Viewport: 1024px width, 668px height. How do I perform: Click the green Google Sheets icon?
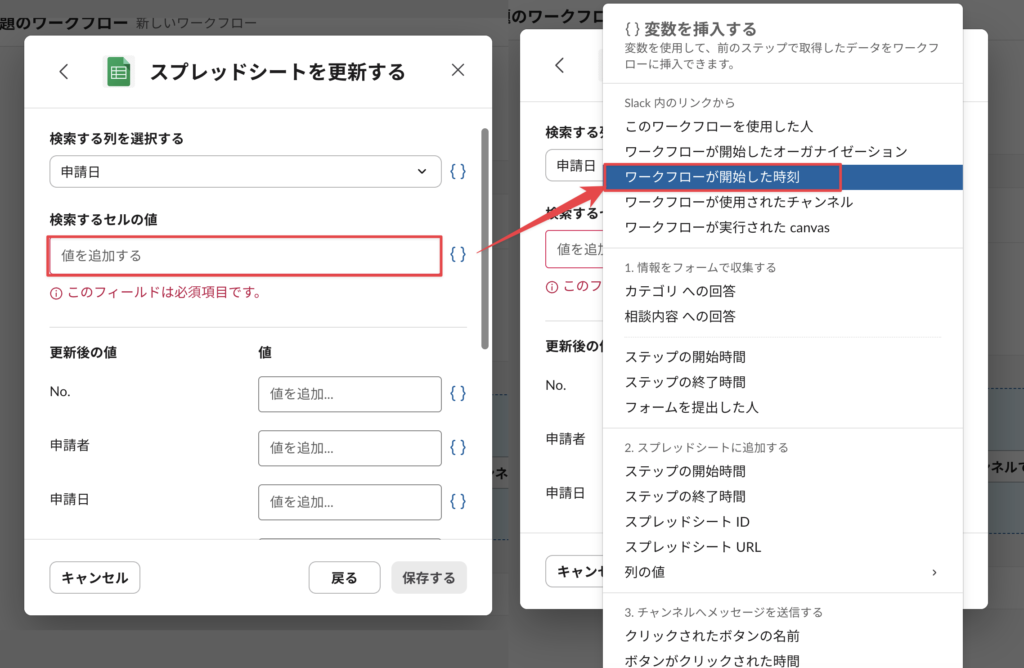tap(119, 72)
